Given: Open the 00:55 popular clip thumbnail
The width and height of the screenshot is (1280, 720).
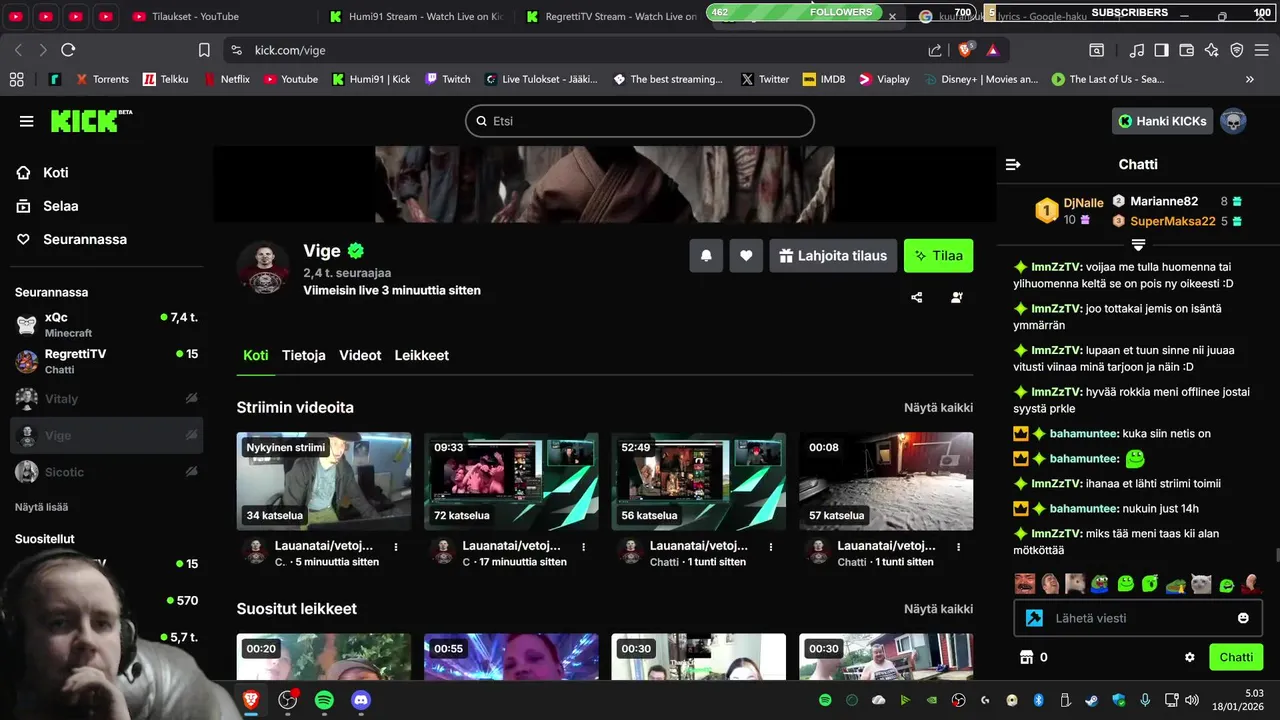Looking at the screenshot, I should (x=511, y=657).
